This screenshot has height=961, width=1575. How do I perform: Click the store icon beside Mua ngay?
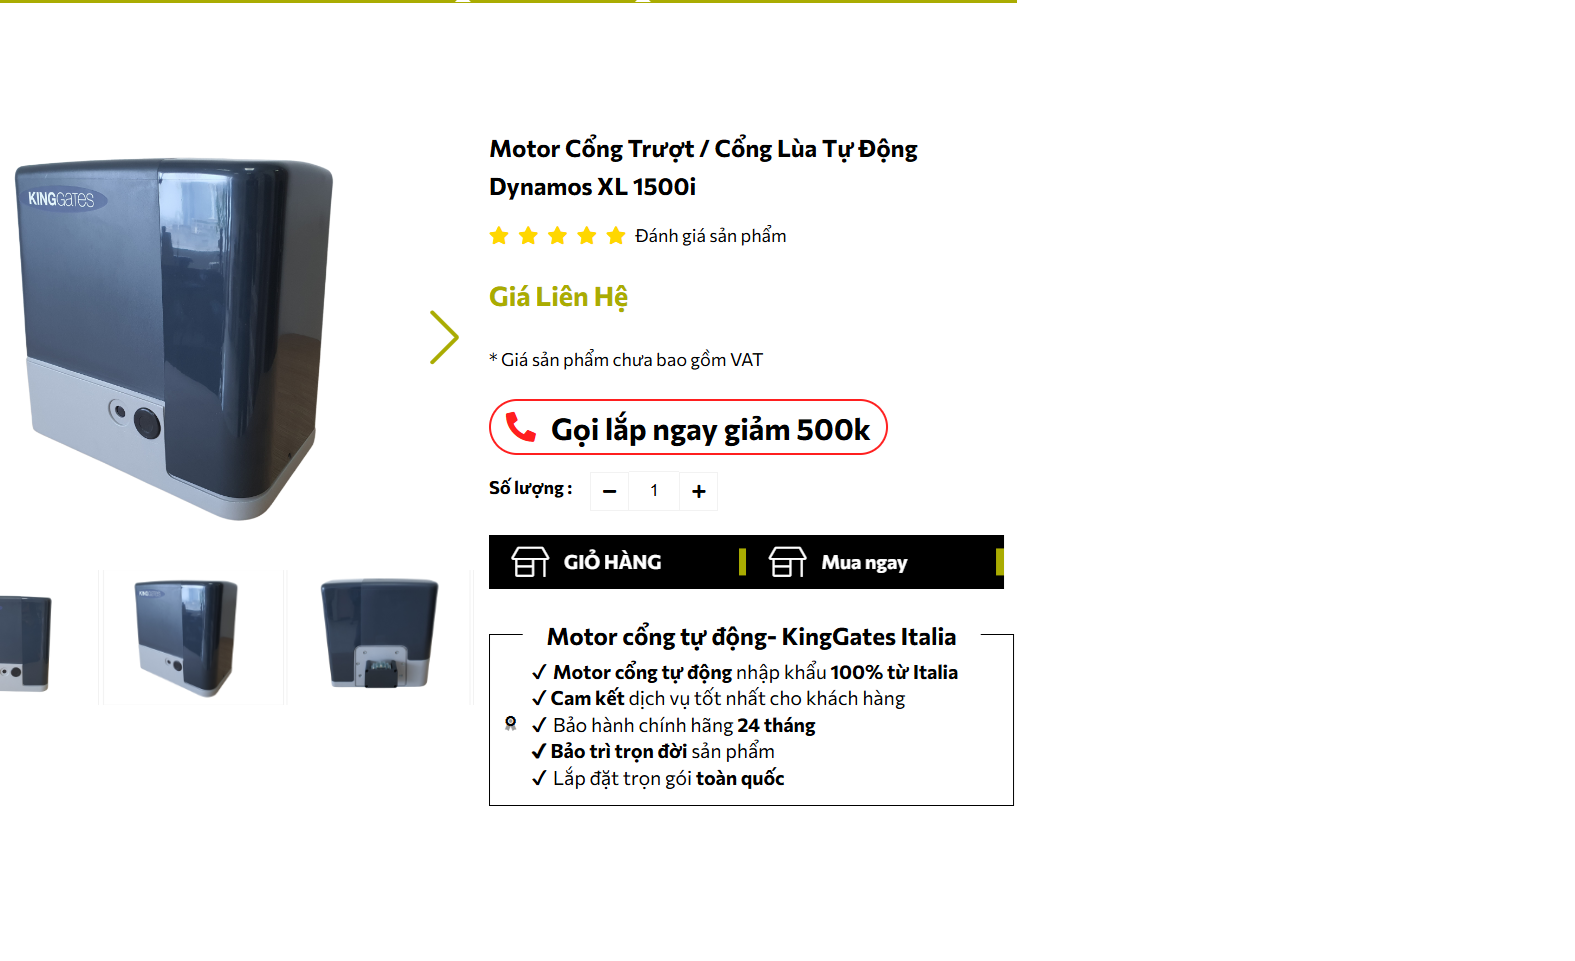[787, 562]
